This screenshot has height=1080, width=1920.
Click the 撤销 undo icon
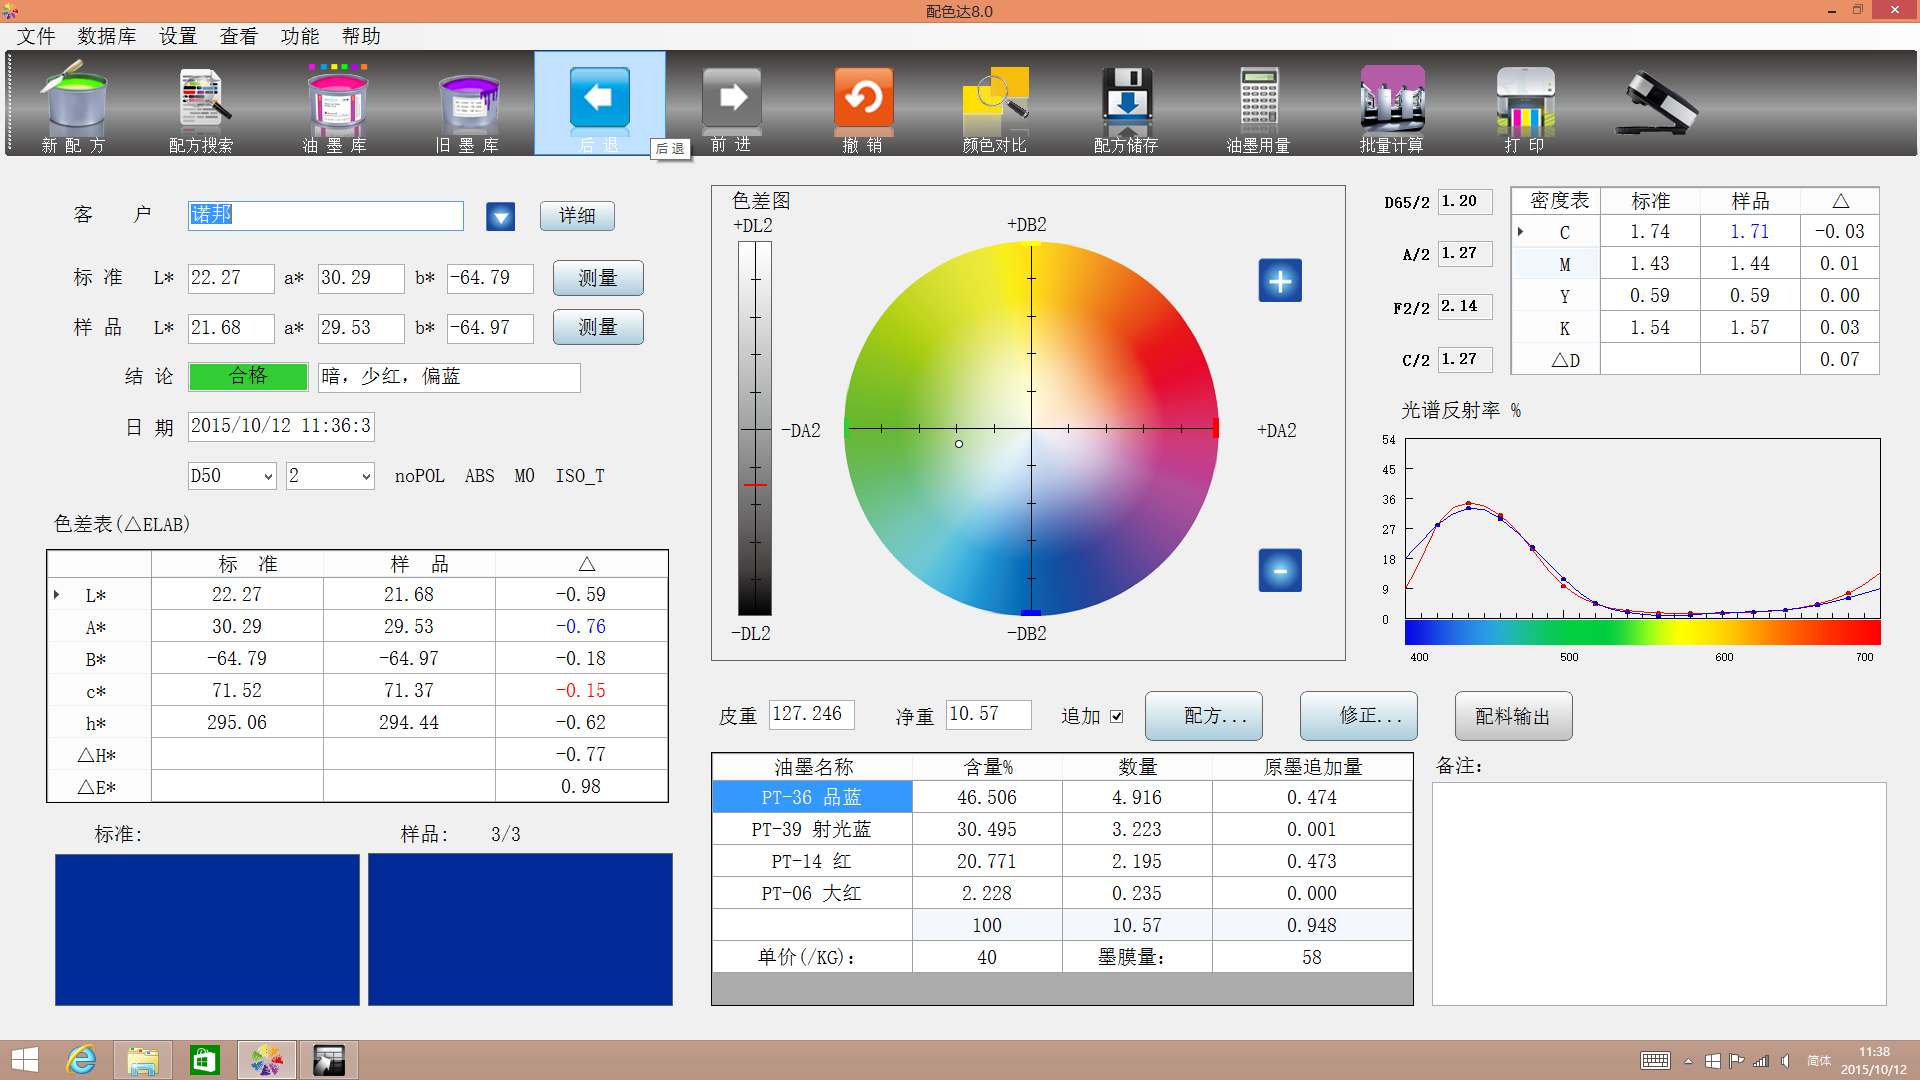(x=863, y=98)
